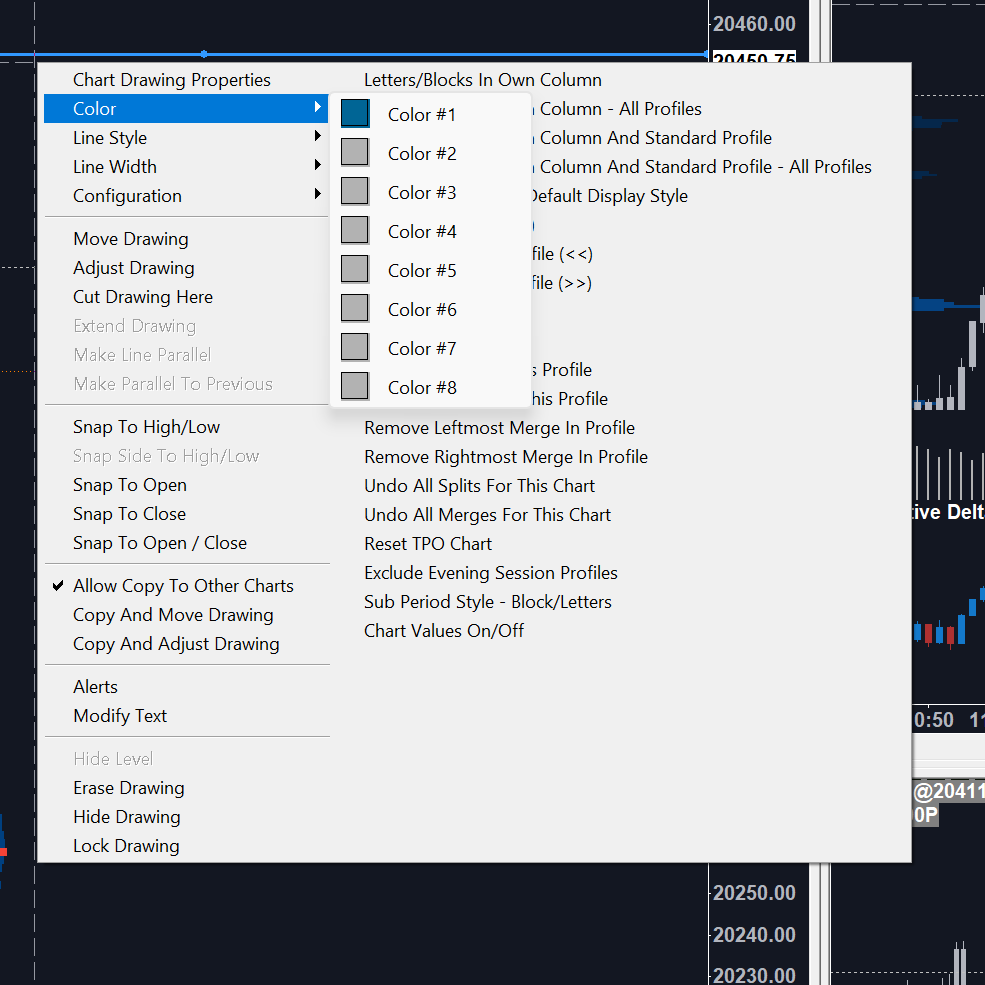Expand the Line Width submenu
The image size is (985, 985).
click(x=186, y=166)
